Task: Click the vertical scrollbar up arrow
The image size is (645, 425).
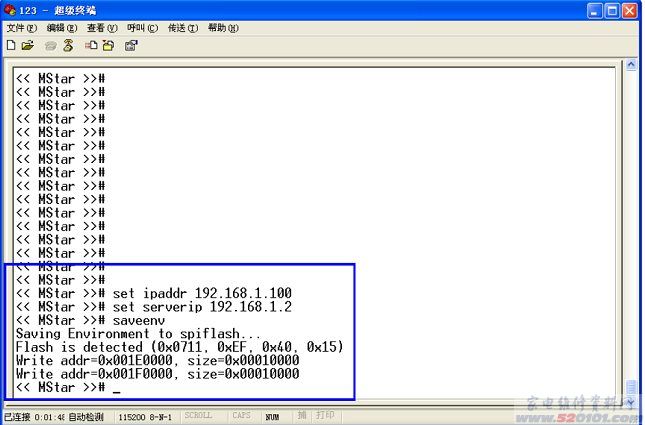Action: [630, 67]
